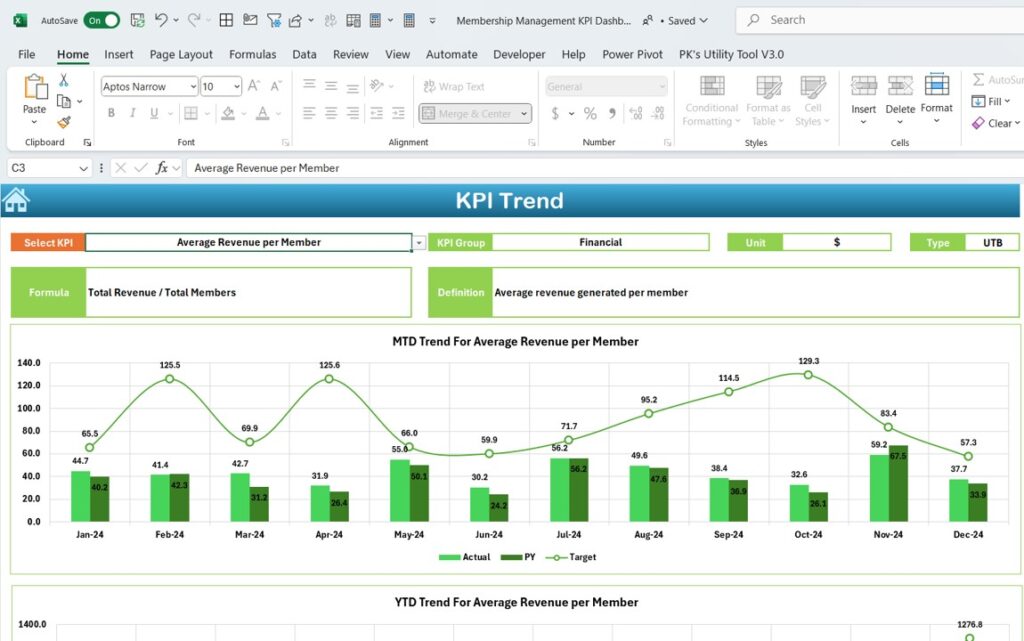Click the Excel app logo icon
This screenshot has width=1024, height=641.
[x=20, y=20]
